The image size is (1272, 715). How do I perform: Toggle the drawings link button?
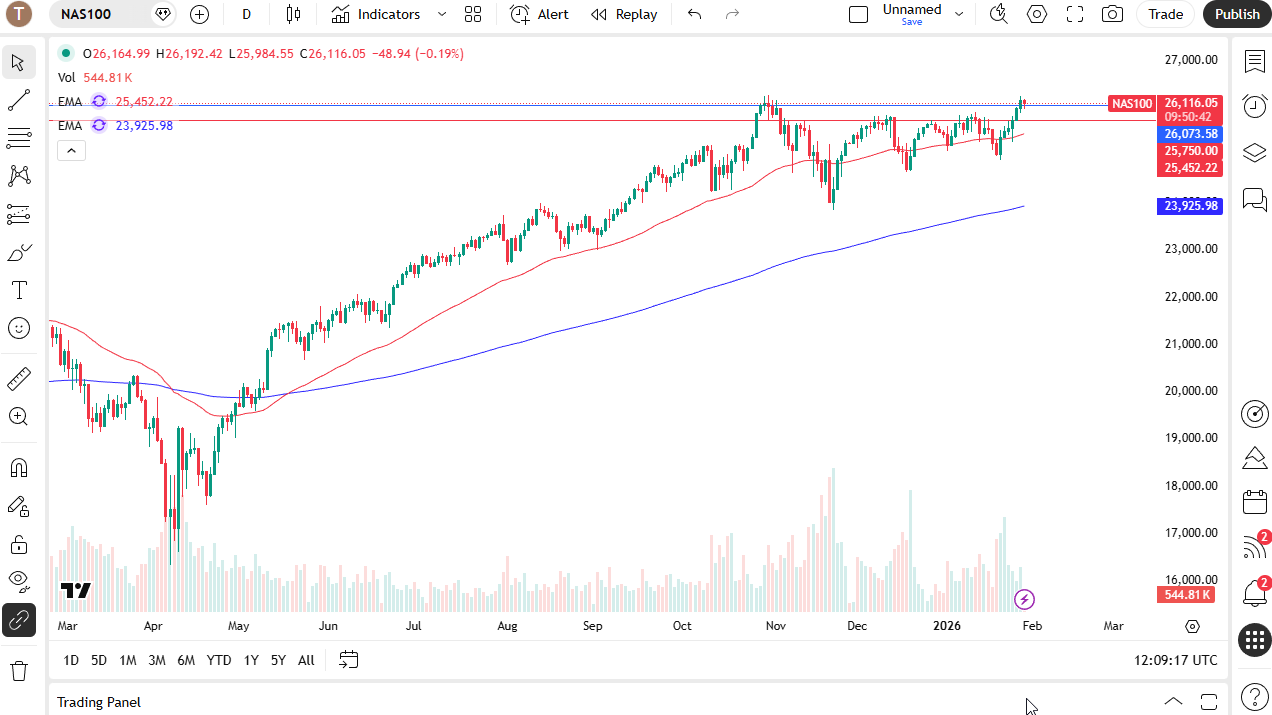tap(18, 620)
